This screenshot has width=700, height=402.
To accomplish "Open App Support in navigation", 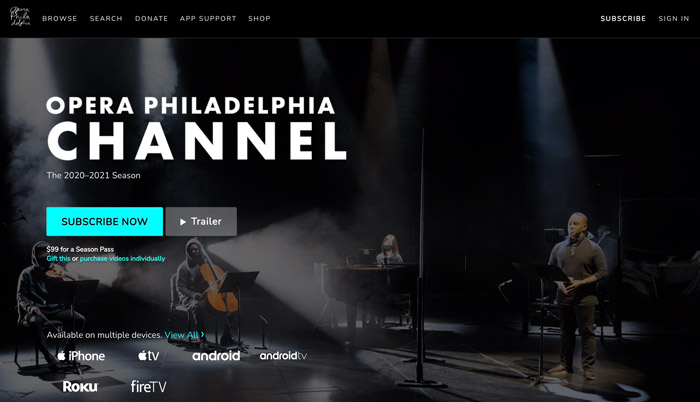I will click(208, 18).
